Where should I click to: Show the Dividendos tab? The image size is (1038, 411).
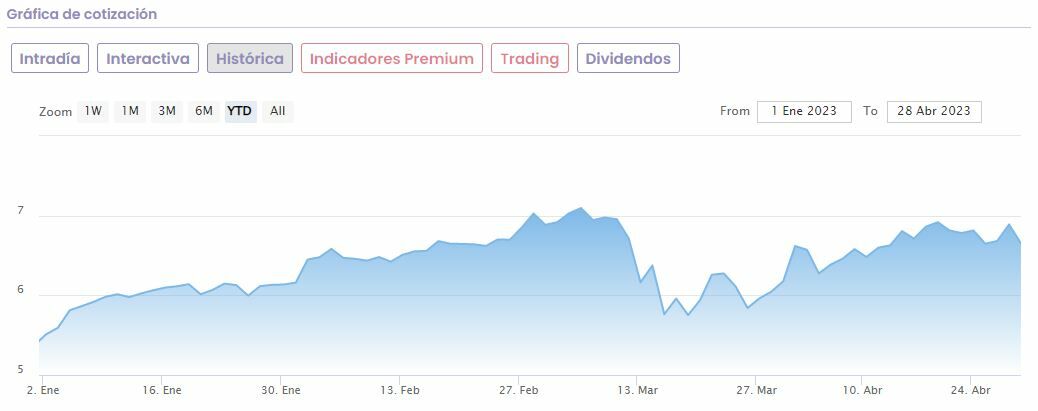[628, 58]
